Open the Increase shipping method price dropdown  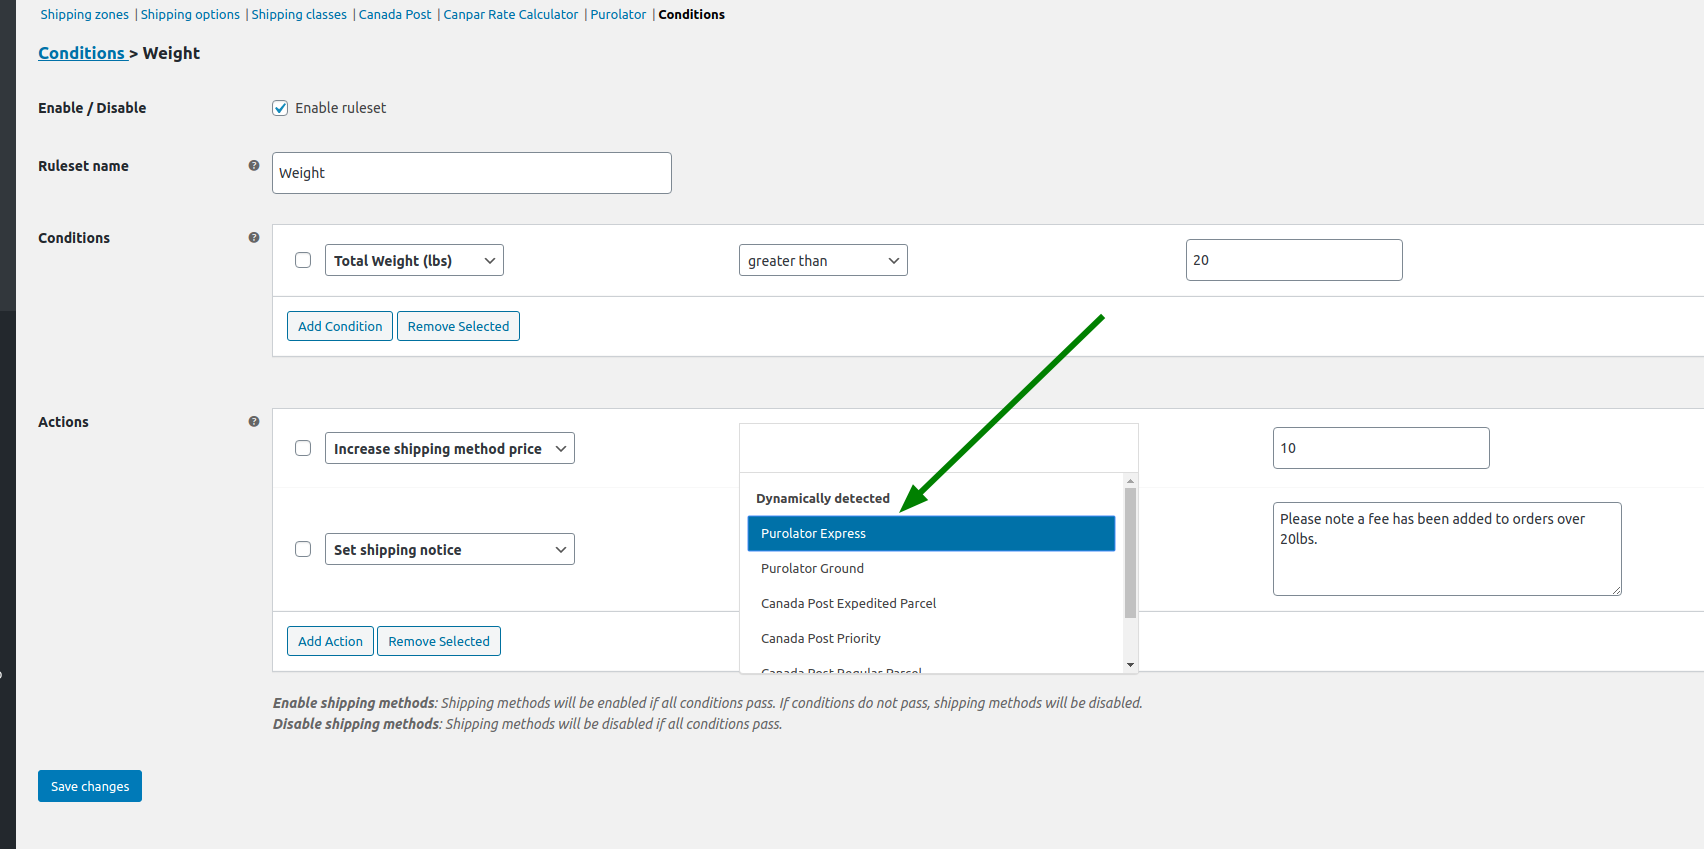coord(450,448)
